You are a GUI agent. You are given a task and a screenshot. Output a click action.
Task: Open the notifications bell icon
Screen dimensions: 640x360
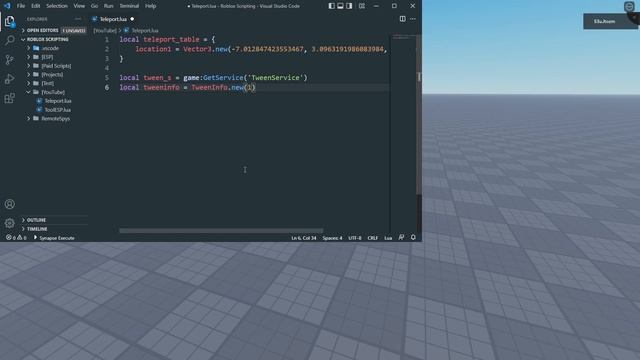point(413,238)
